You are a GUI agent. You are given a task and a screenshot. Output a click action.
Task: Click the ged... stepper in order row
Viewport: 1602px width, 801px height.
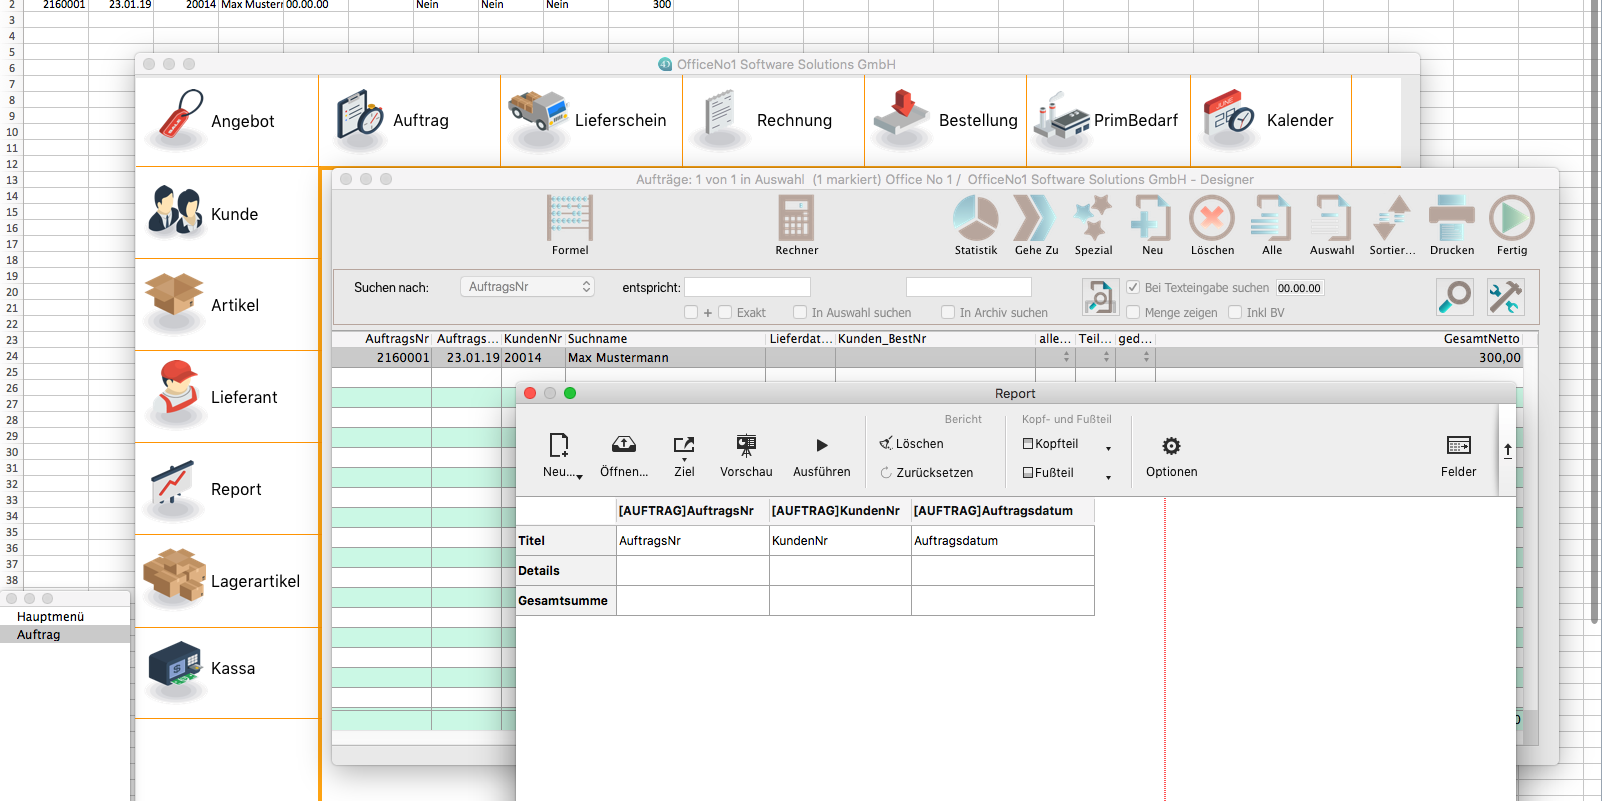pos(1147,357)
